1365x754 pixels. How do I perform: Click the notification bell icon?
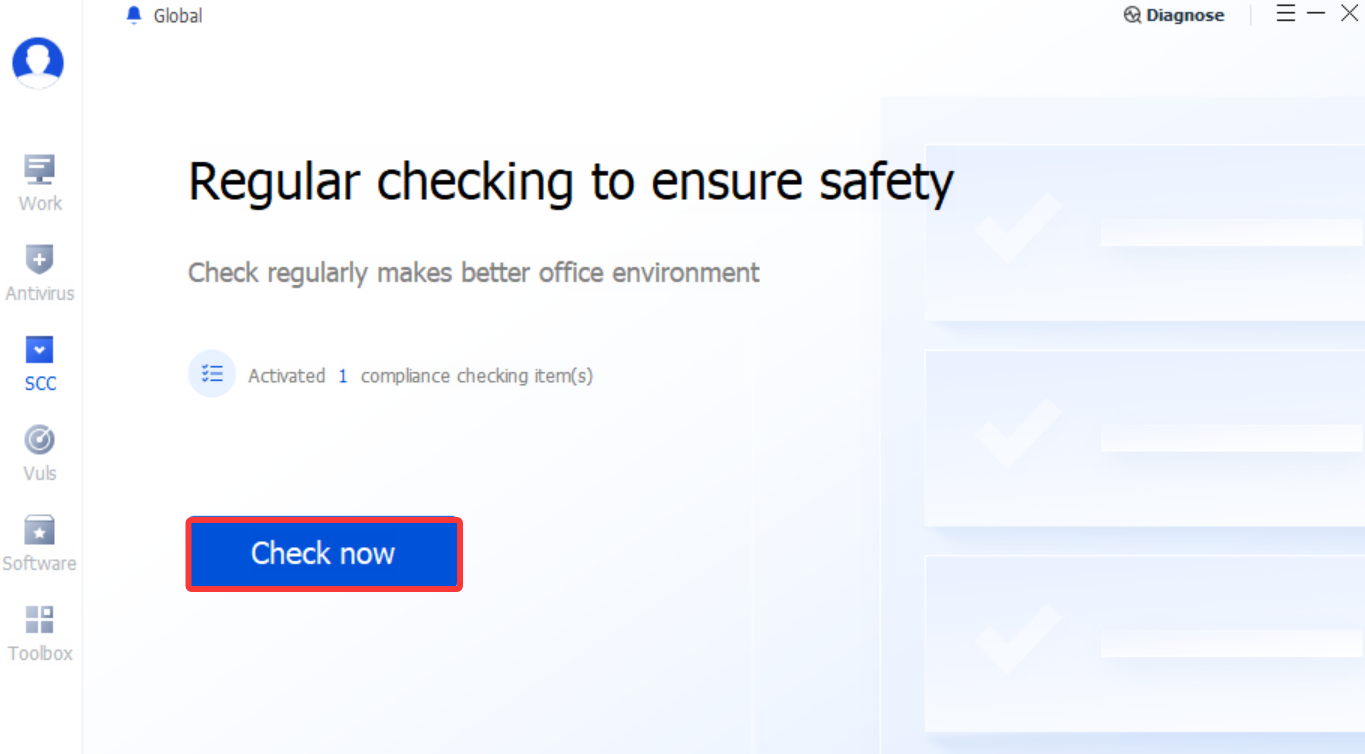[x=134, y=15]
